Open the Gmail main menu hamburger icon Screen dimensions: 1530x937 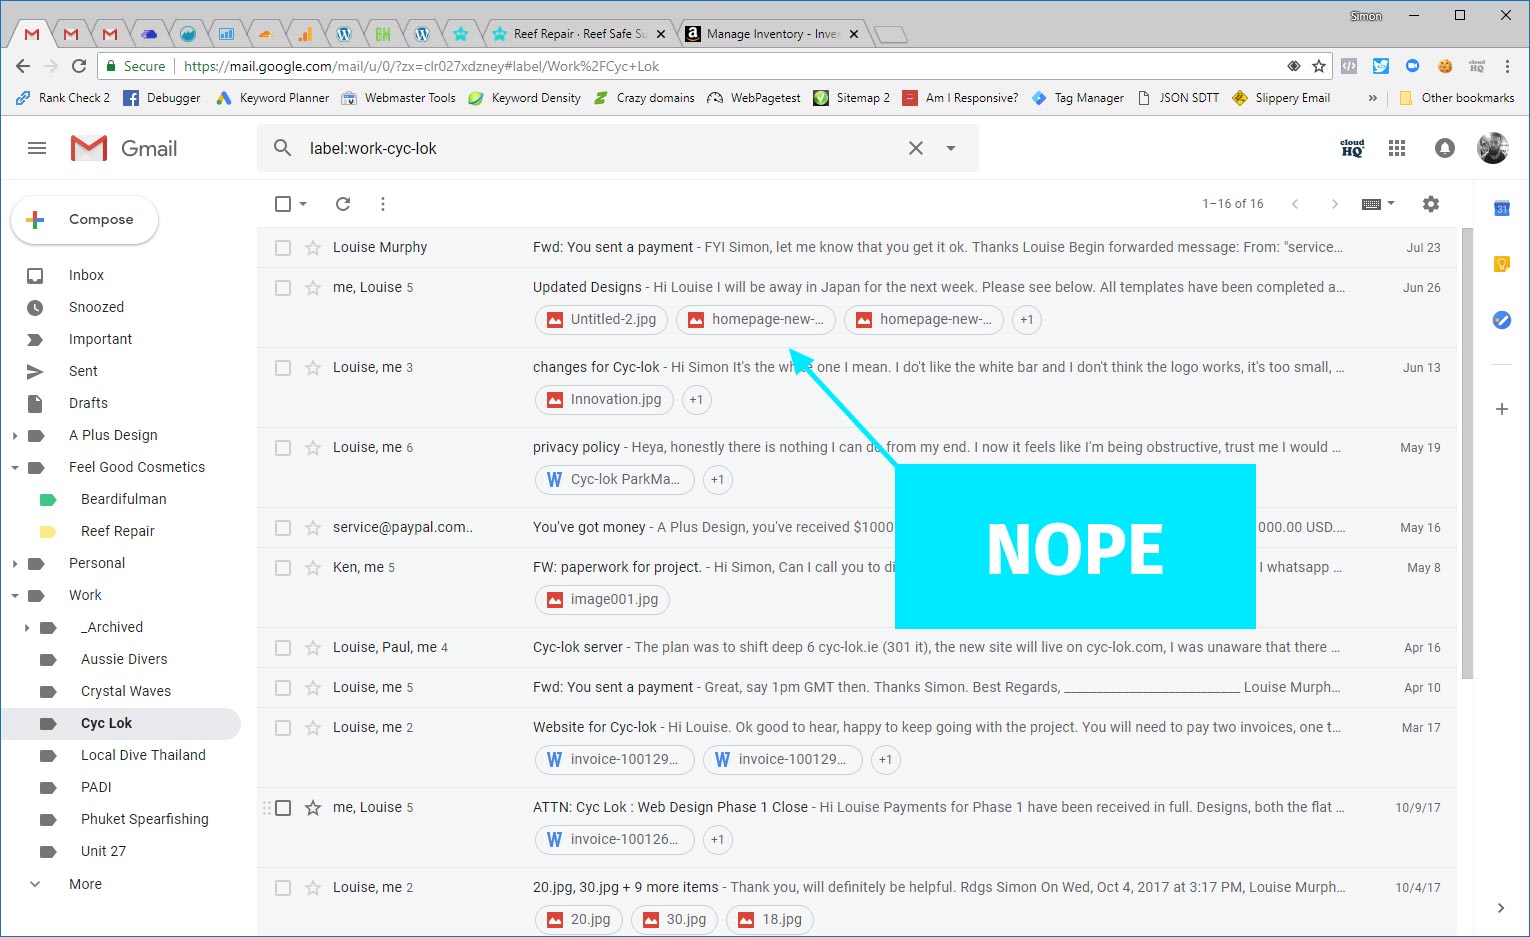tap(37, 148)
